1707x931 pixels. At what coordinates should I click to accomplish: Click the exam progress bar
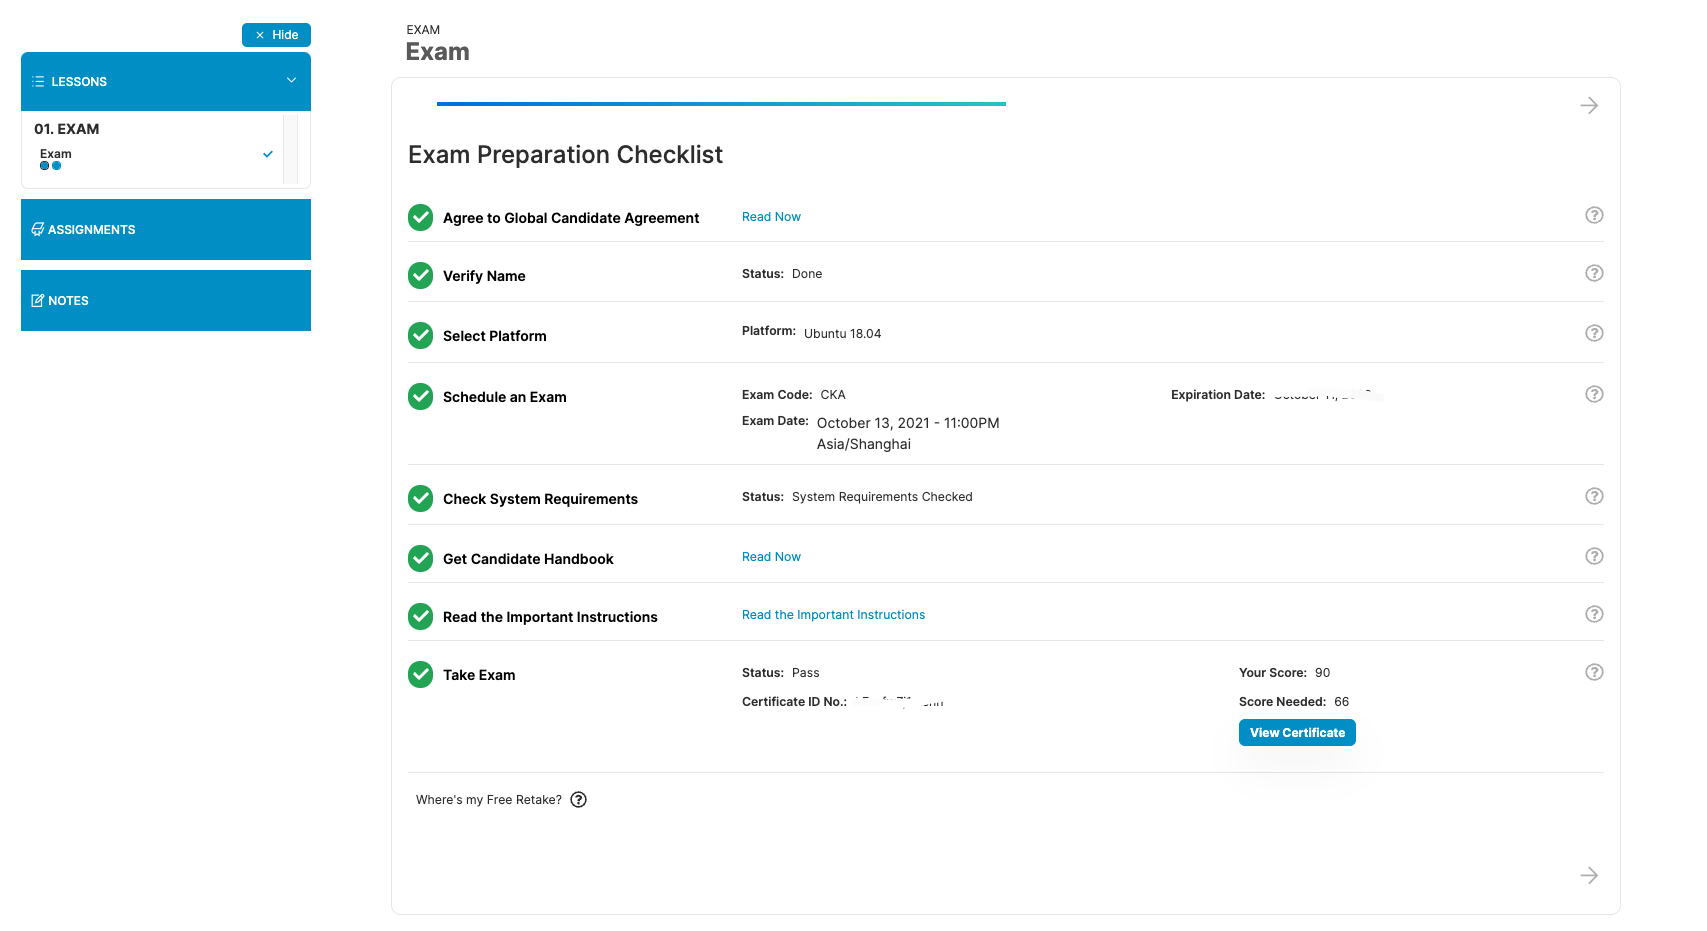721,104
